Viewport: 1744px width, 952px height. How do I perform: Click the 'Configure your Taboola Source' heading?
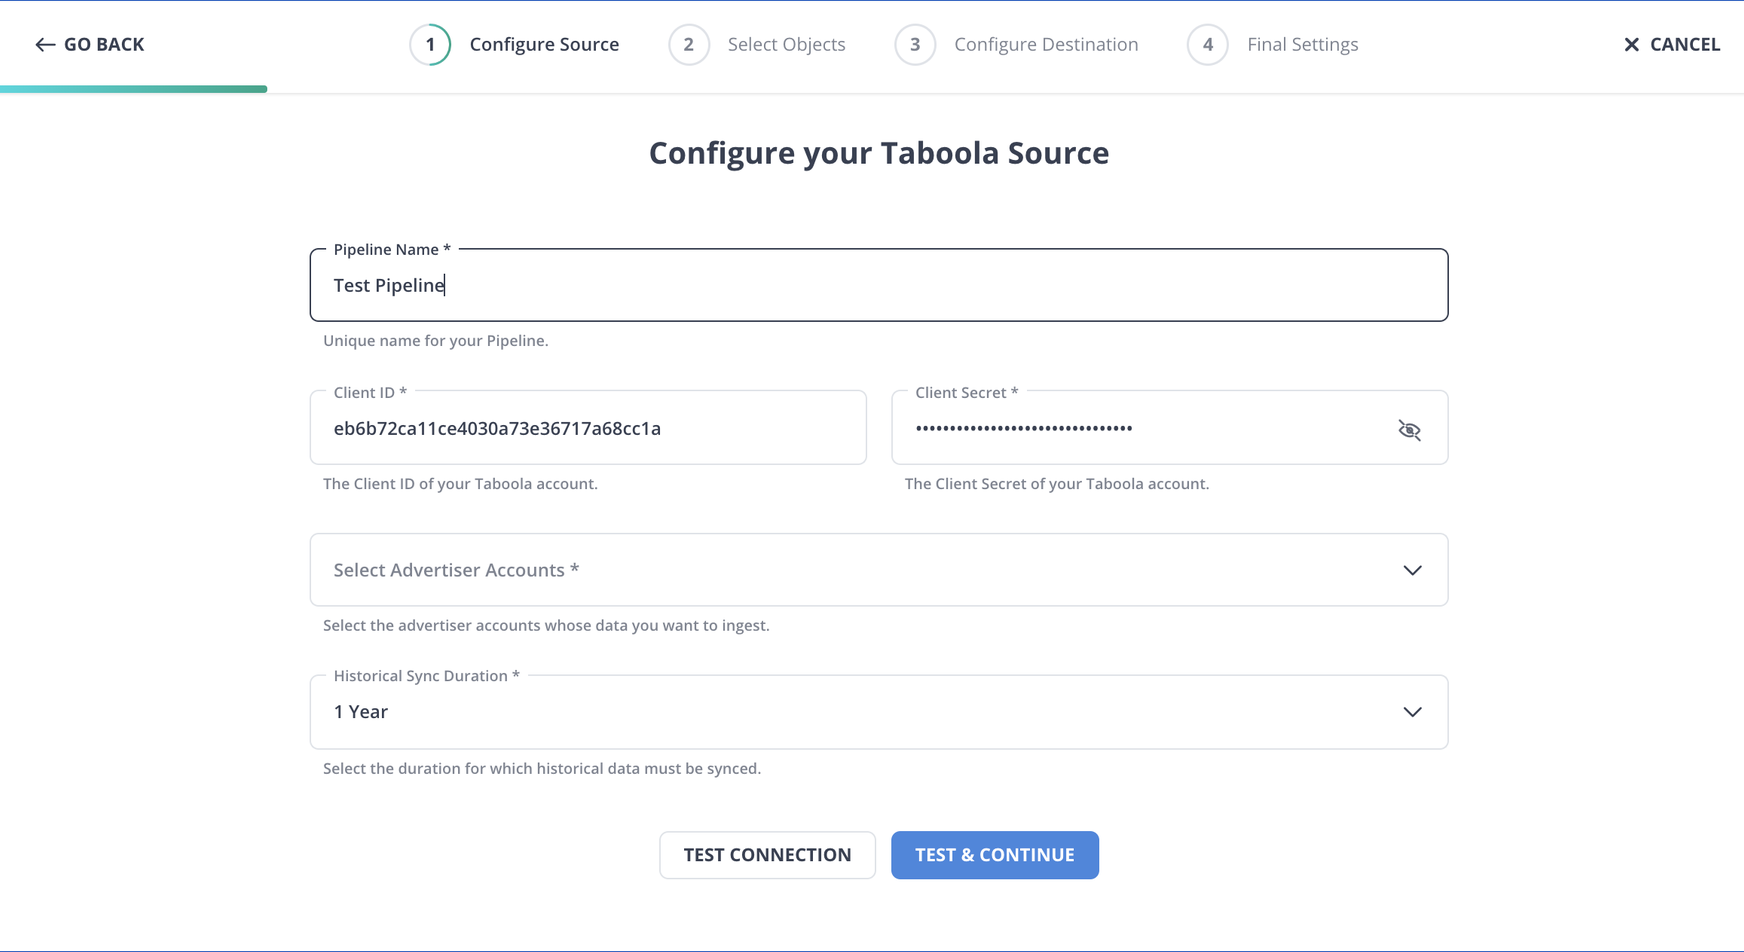click(x=879, y=153)
